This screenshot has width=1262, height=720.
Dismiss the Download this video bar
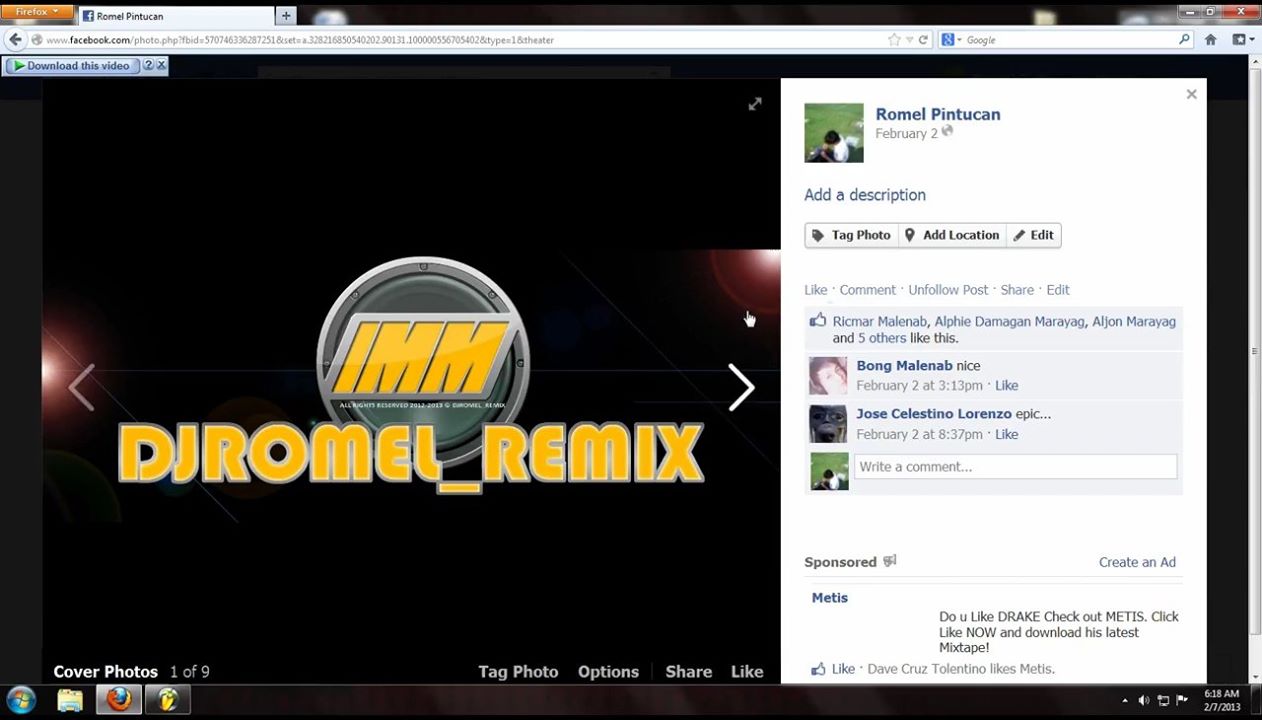(x=161, y=65)
